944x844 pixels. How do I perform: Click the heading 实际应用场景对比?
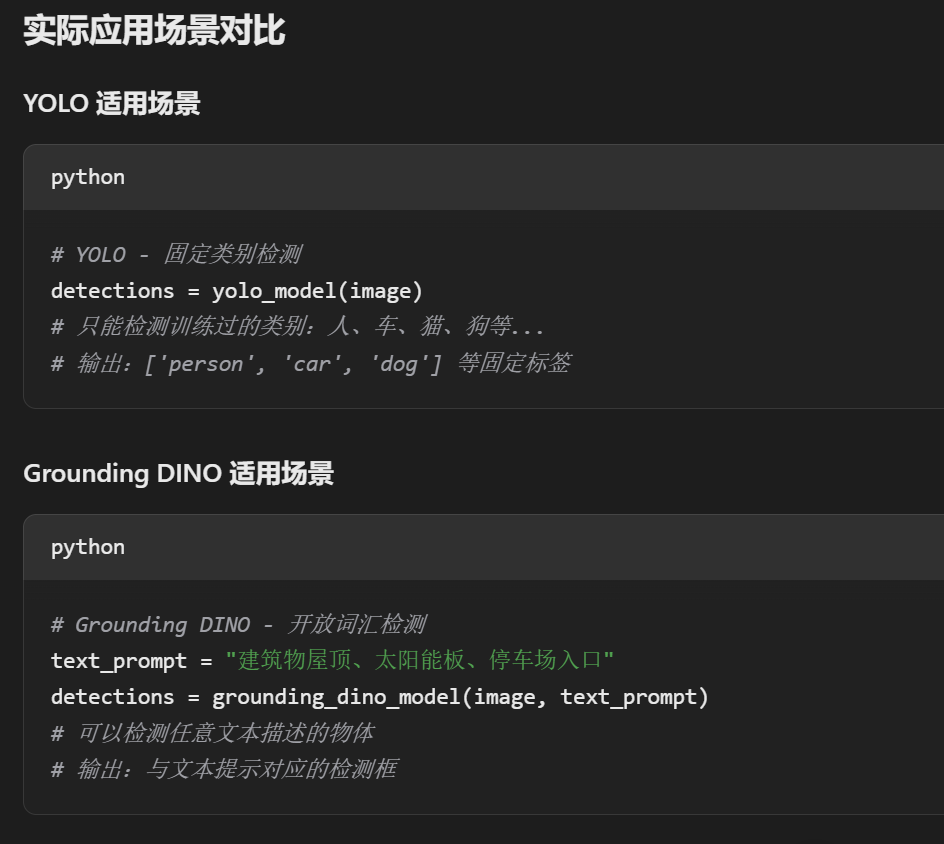(154, 30)
